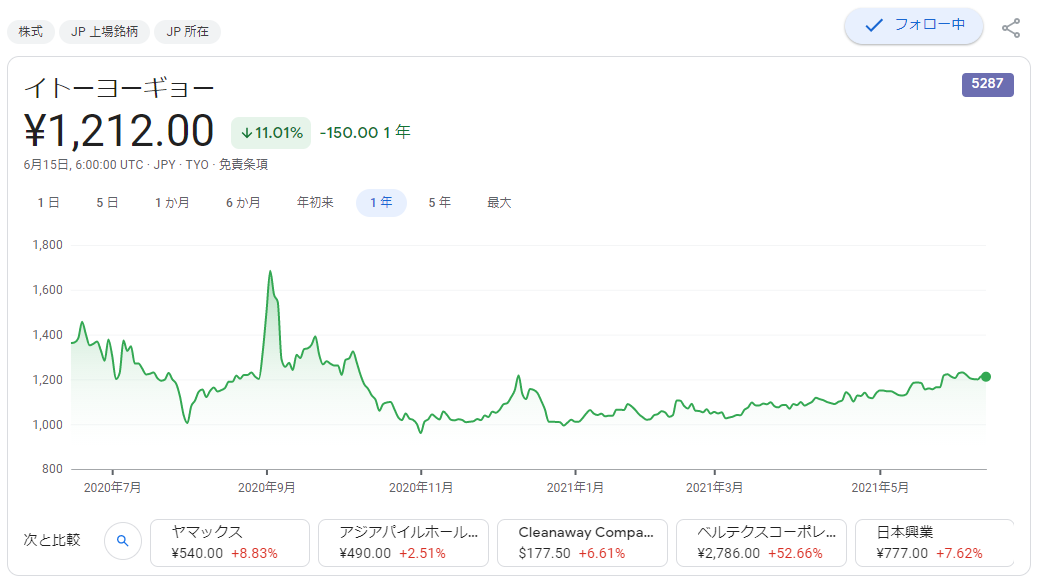Viewport: 1039px width, 582px height.
Task: Click the 1,400 y-axis label
Action: (48, 335)
